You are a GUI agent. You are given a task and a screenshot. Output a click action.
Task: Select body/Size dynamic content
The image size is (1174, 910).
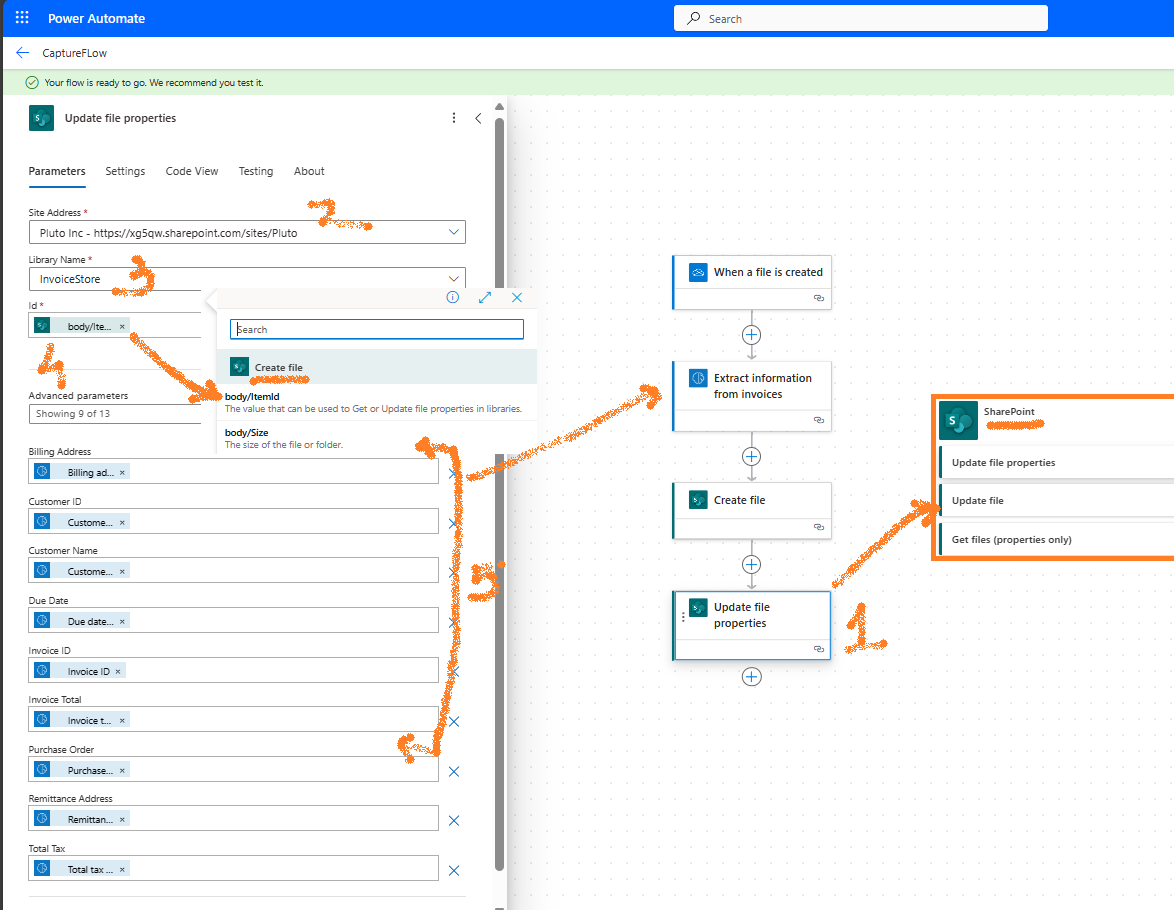[377, 438]
